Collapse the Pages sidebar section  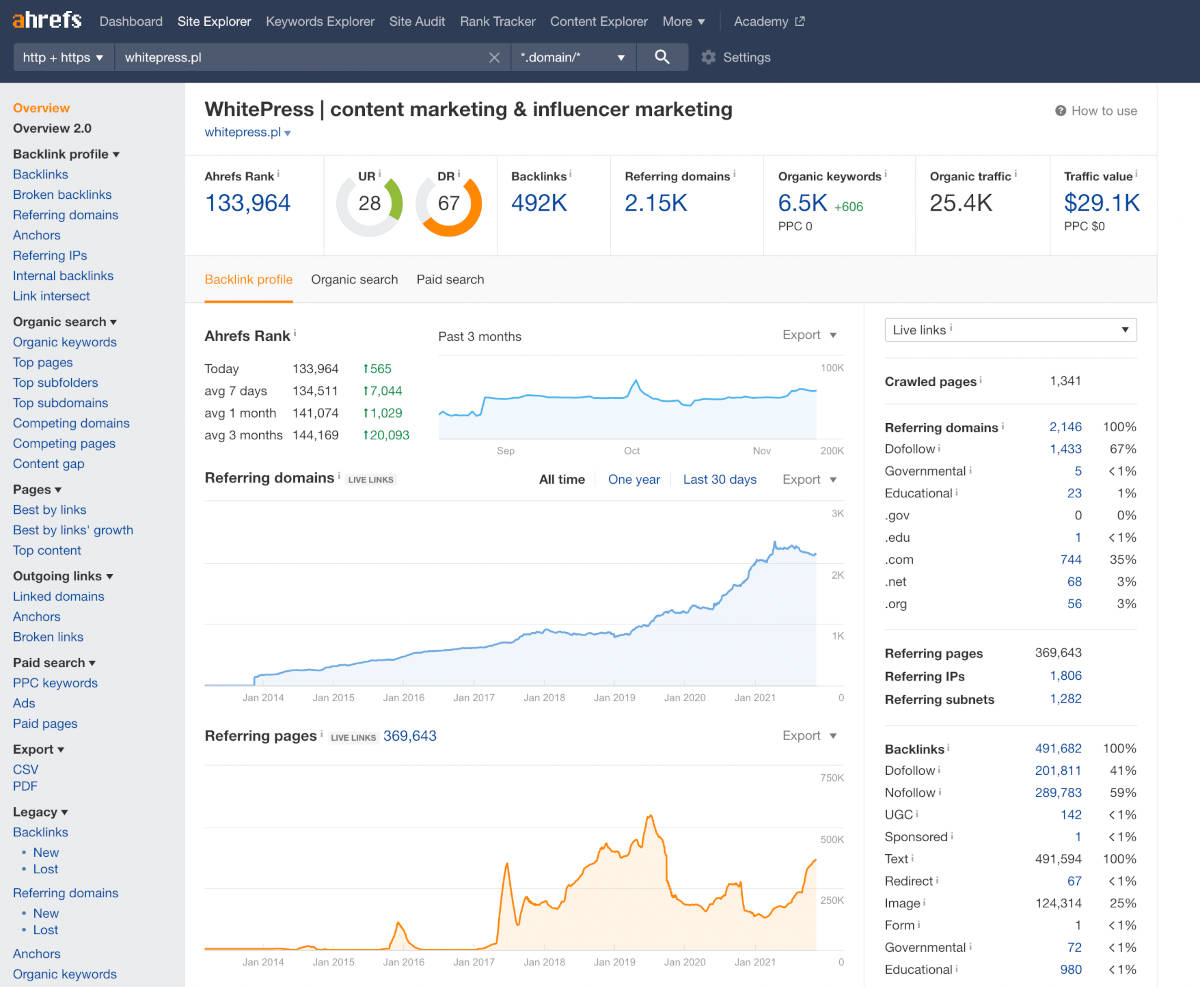tap(37, 489)
